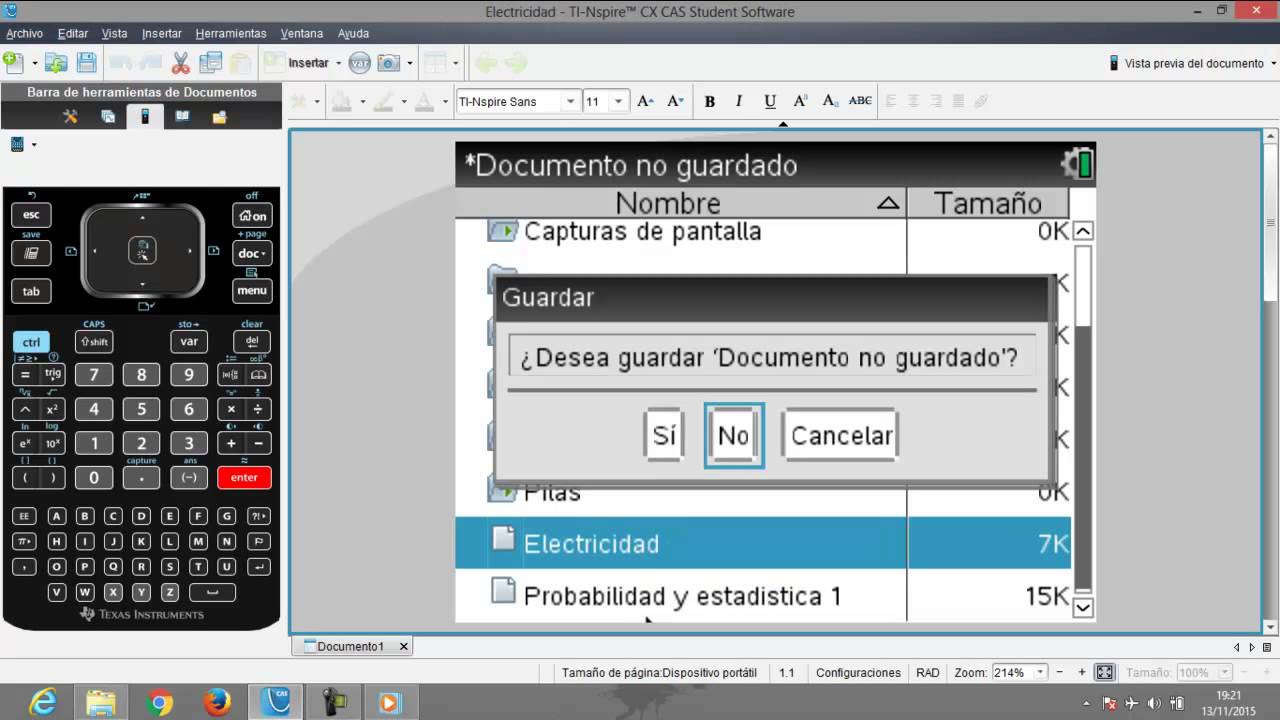Expand the screen capture dropdown arrow
Viewport: 1280px width, 720px height.
coord(409,63)
